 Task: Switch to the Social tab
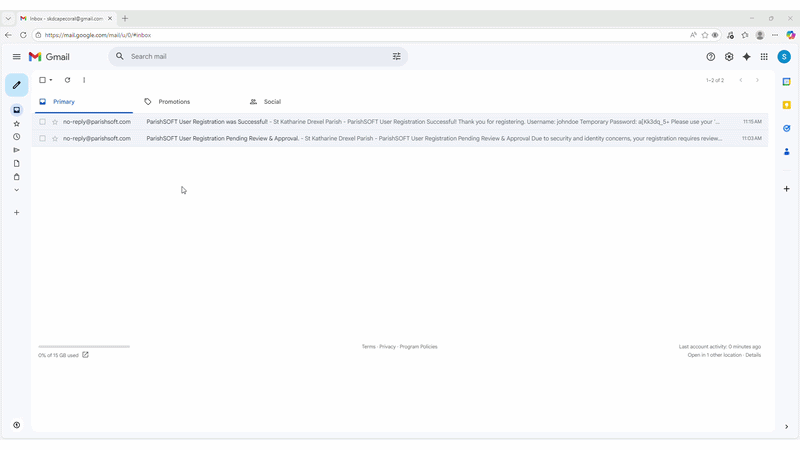(271, 102)
